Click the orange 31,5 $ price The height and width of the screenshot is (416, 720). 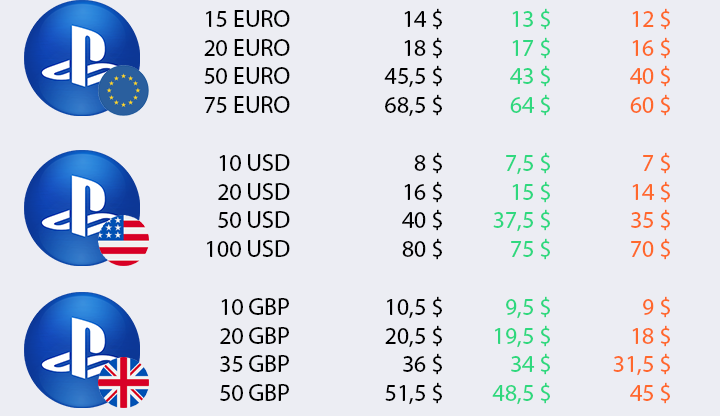coord(642,365)
